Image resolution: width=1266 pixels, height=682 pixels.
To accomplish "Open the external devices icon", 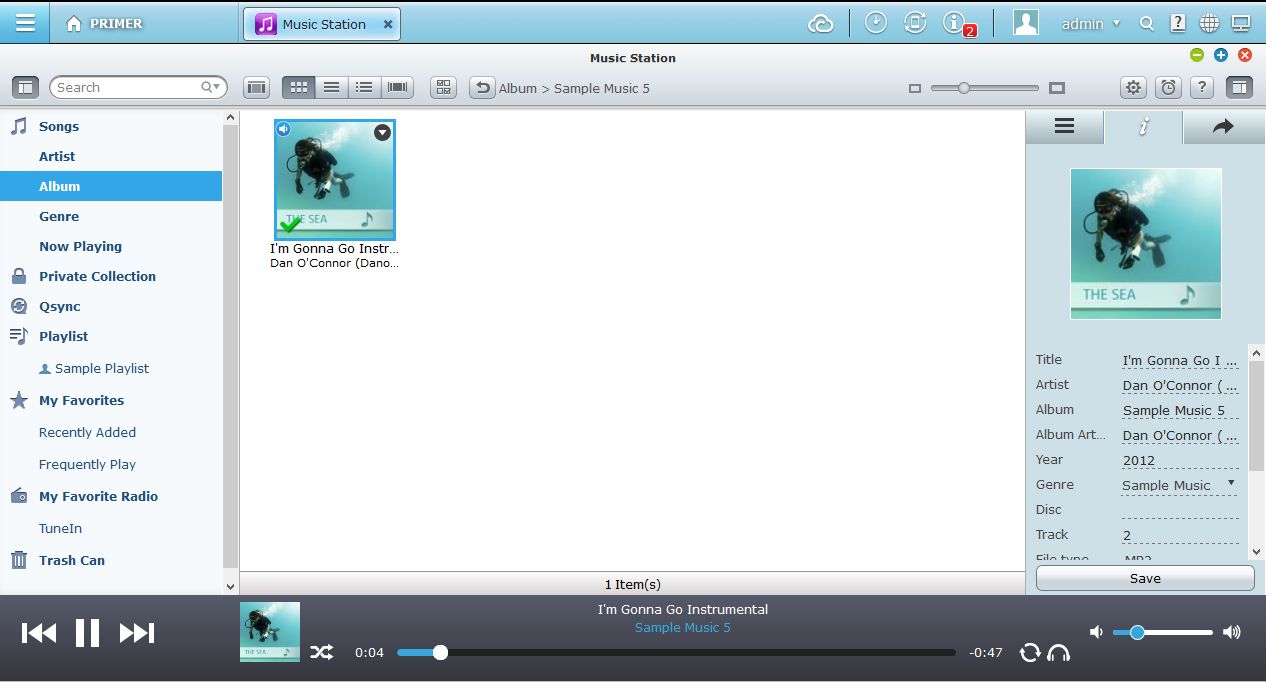I will [x=914, y=23].
